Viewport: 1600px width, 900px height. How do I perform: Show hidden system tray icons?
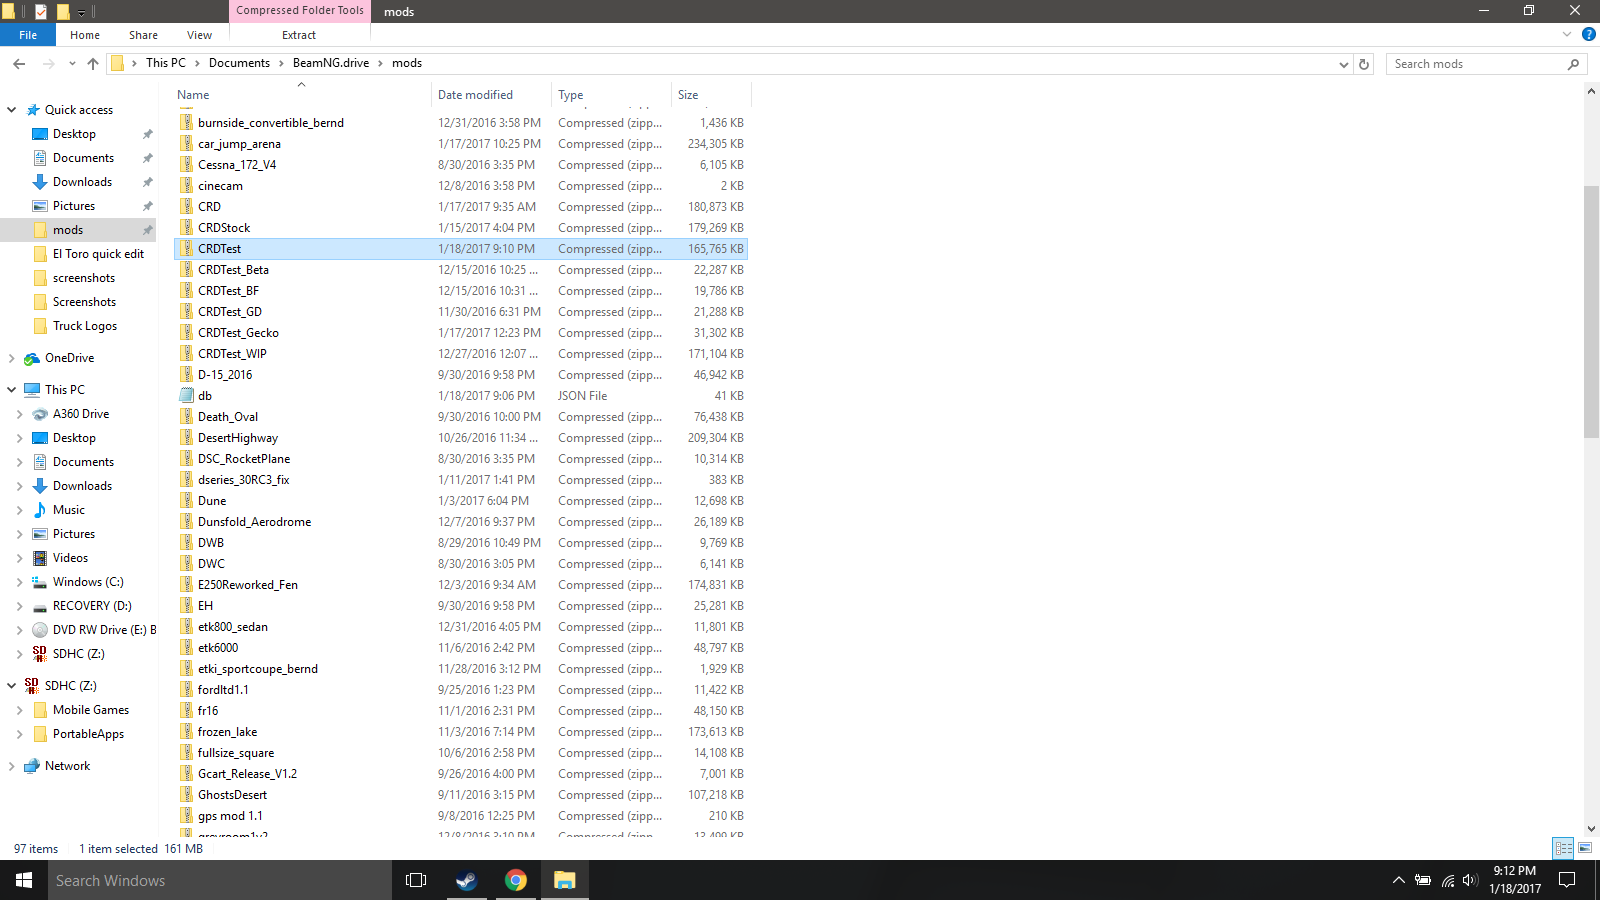point(1398,880)
